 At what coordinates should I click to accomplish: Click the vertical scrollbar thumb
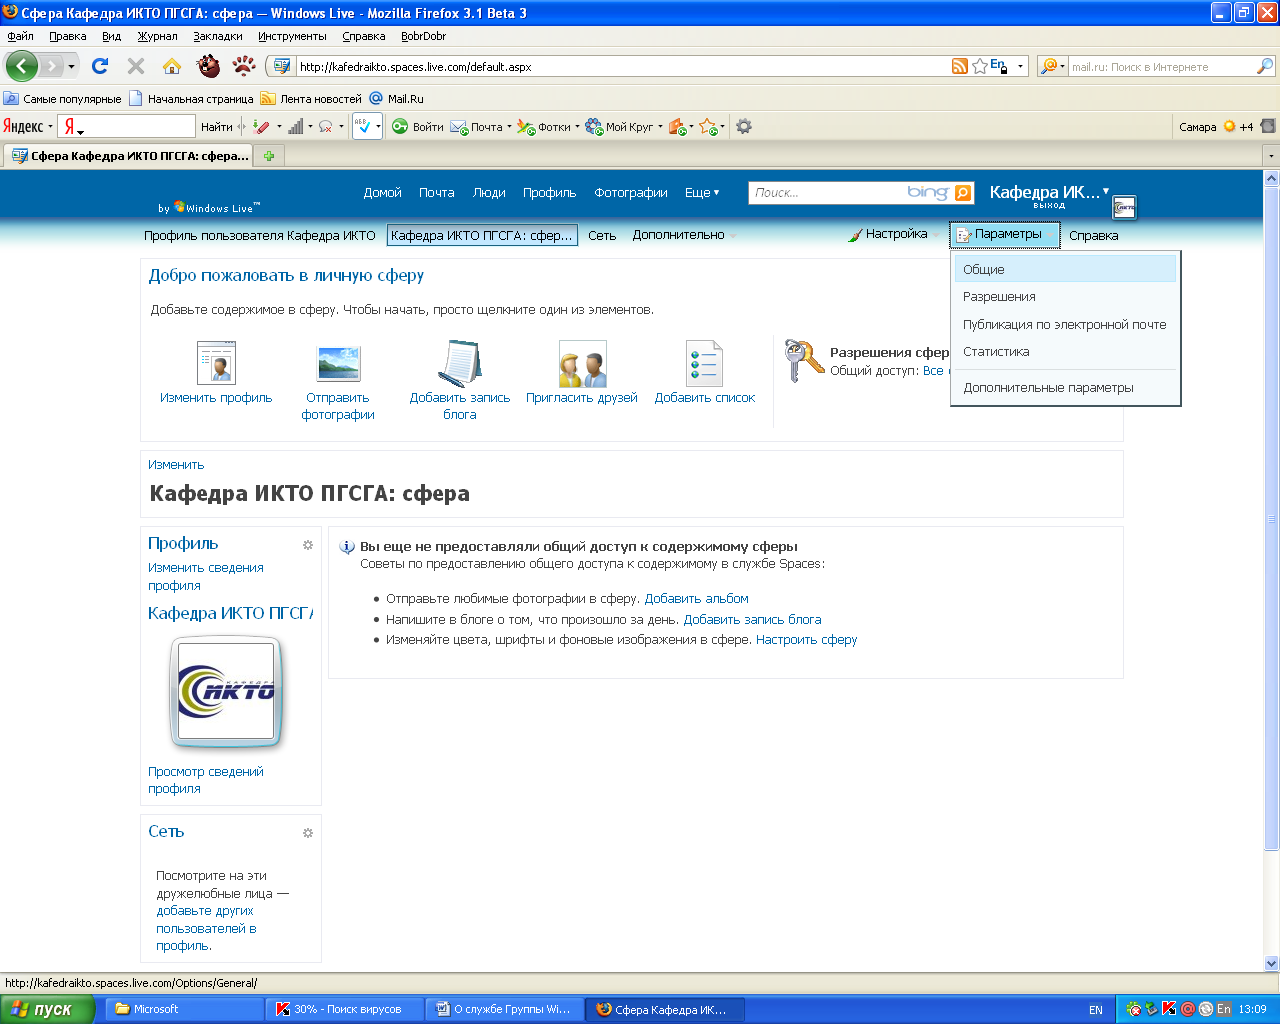tap(1272, 518)
